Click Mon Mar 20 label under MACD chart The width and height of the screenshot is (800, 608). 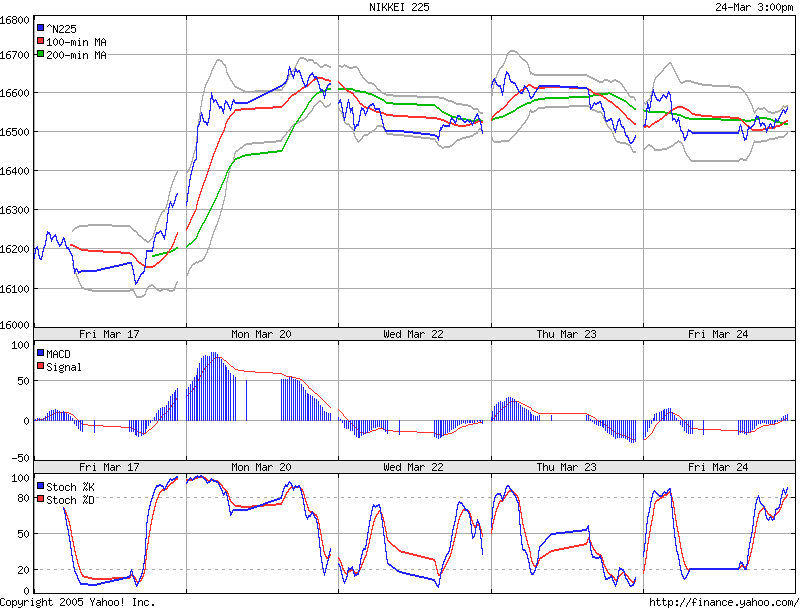261,467
